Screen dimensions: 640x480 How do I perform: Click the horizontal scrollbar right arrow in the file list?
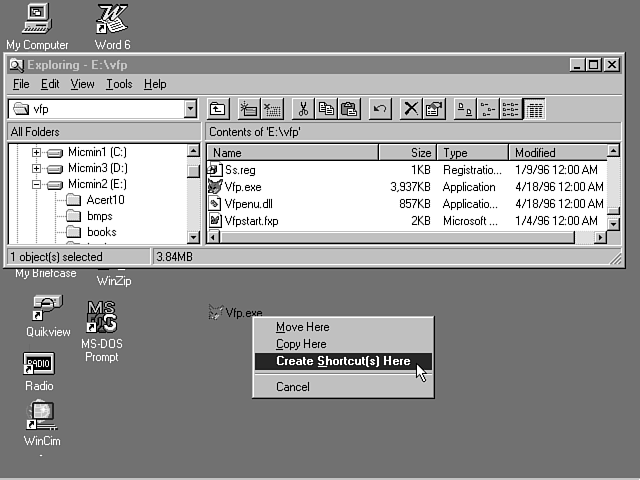pos(600,237)
